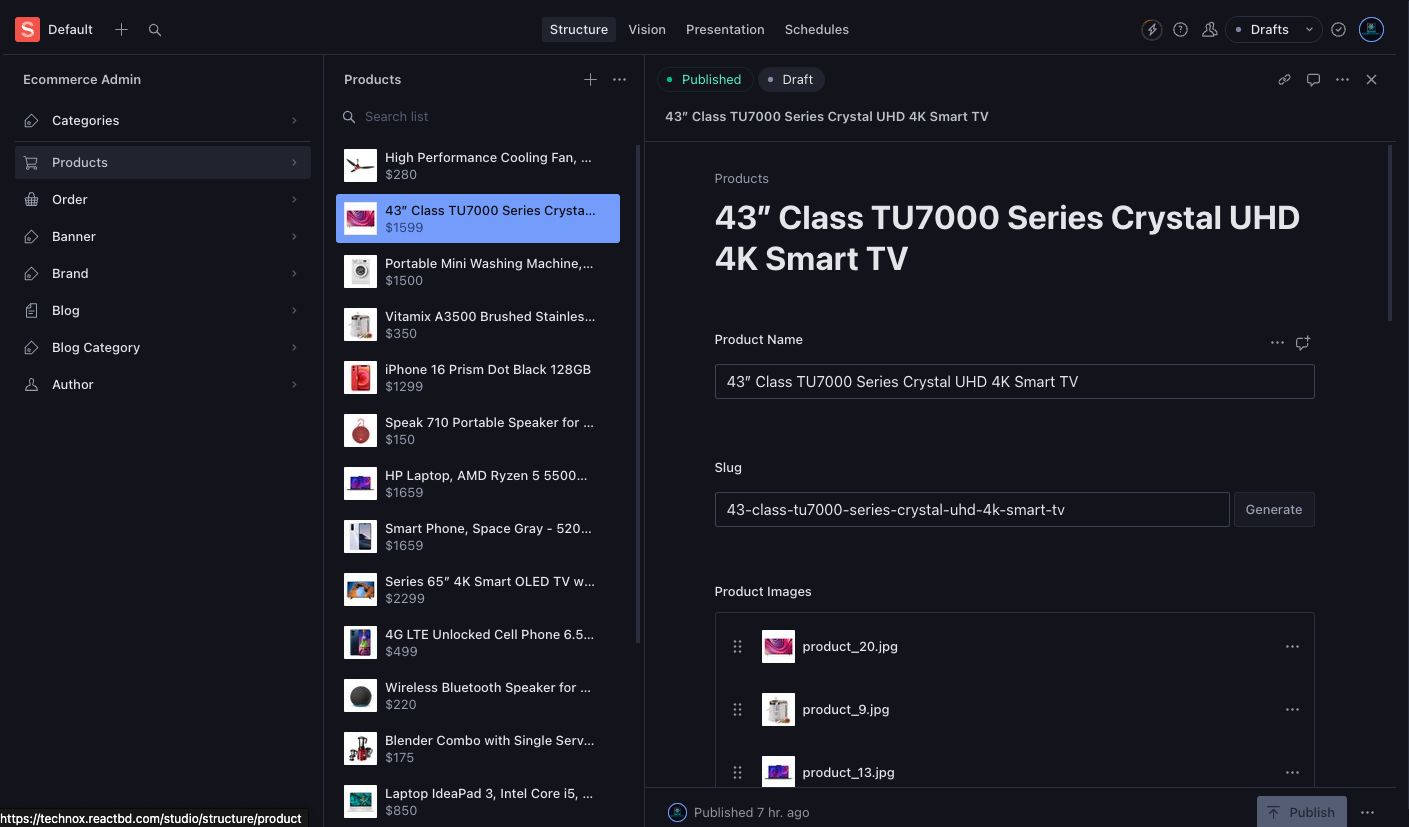Click product_9.jpg image thumbnail
The image size is (1409, 827).
click(x=778, y=709)
